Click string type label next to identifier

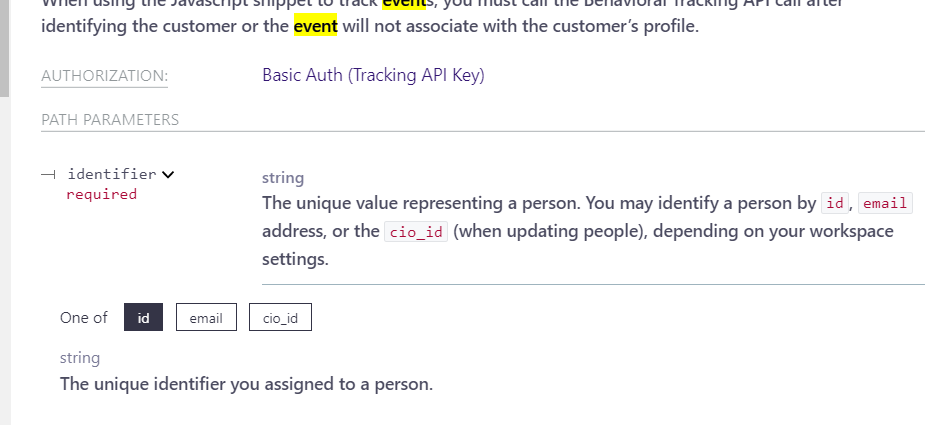(283, 178)
